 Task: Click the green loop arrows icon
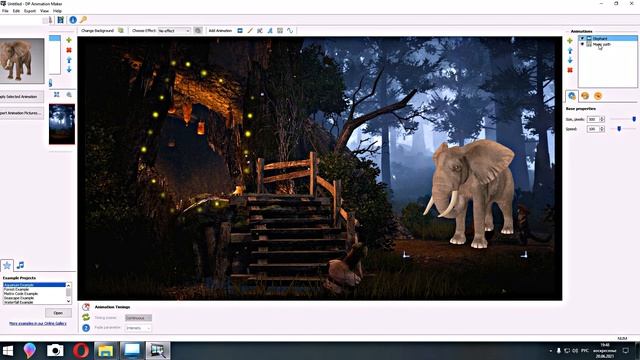pyautogui.click(x=86, y=317)
